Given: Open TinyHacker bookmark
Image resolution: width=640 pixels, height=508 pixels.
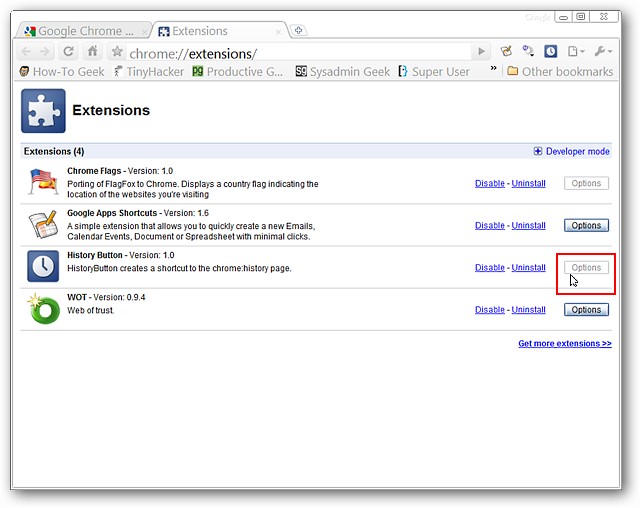Looking at the screenshot, I should coord(149,72).
